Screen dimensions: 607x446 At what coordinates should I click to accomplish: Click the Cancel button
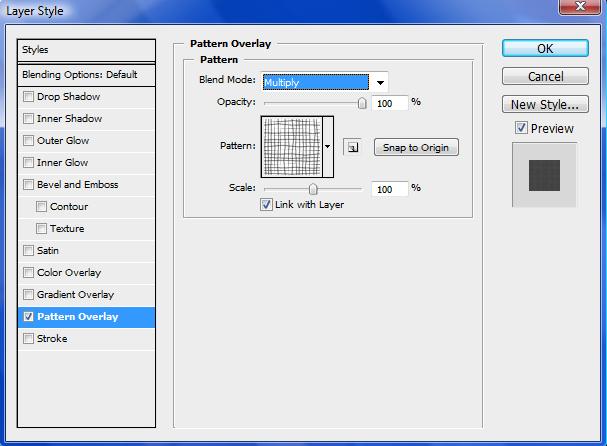(545, 77)
